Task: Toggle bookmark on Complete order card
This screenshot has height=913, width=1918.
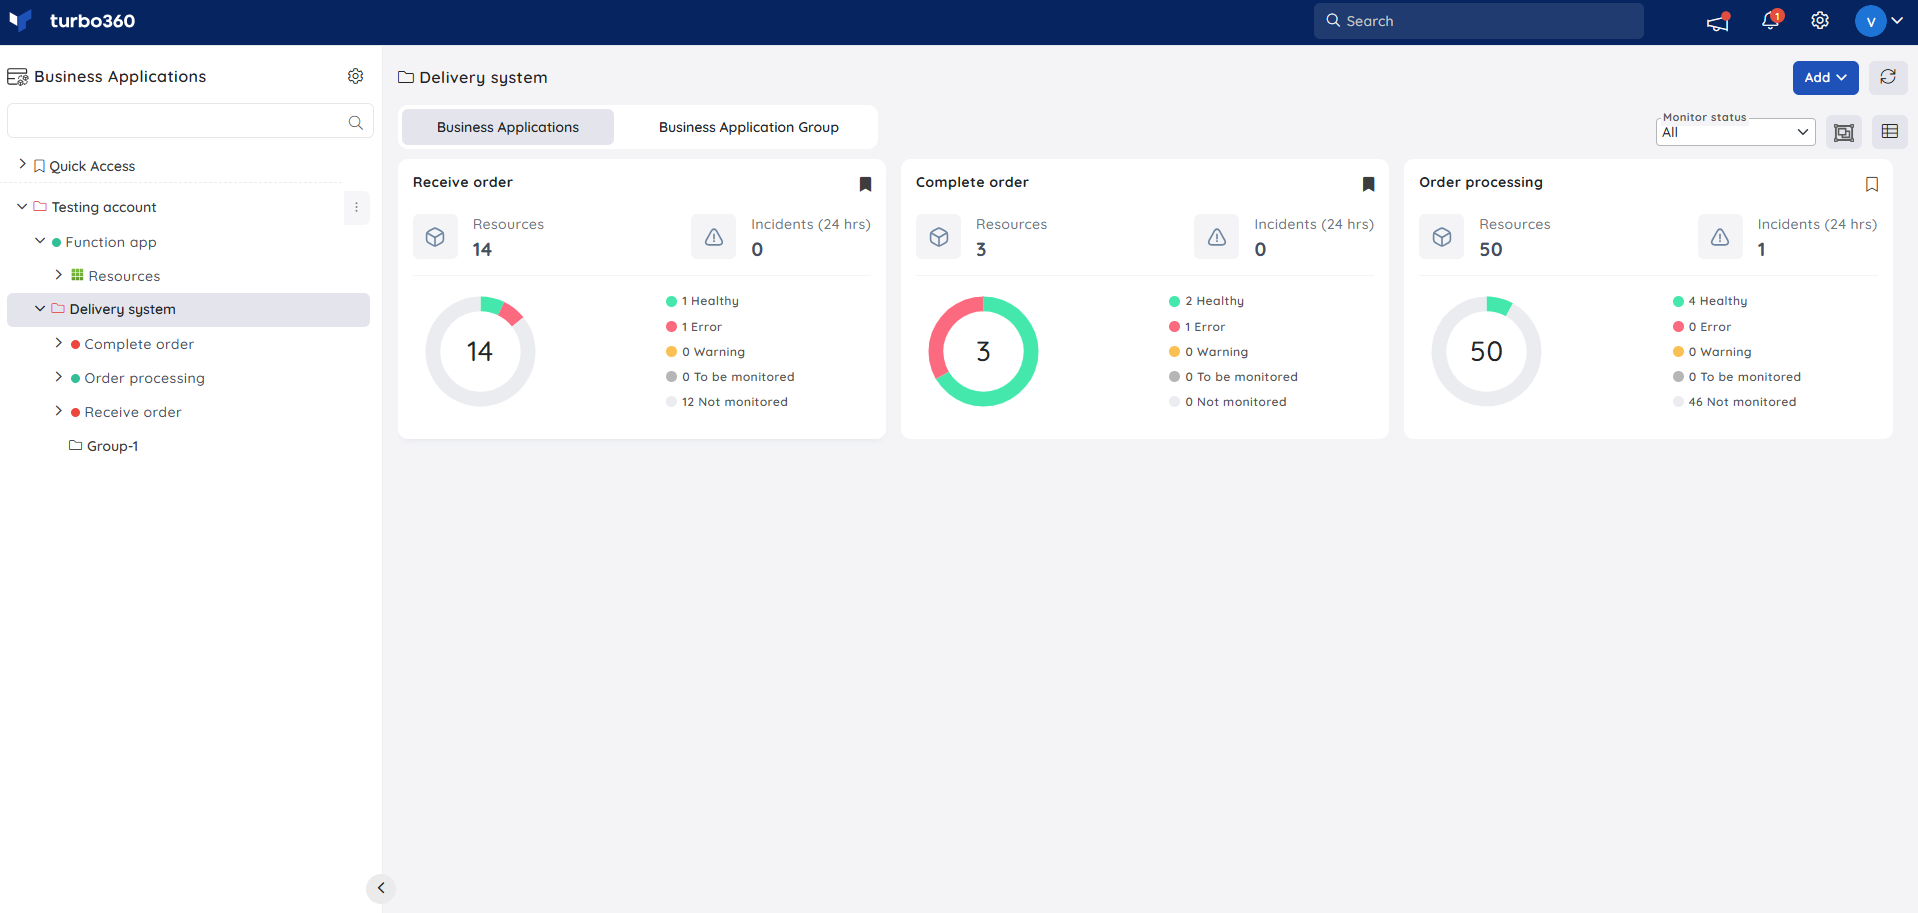Action: (1369, 184)
